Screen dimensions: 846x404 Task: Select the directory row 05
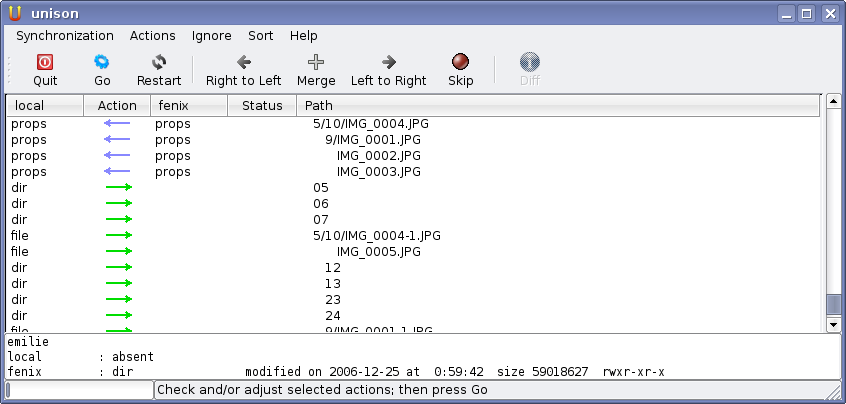point(413,188)
